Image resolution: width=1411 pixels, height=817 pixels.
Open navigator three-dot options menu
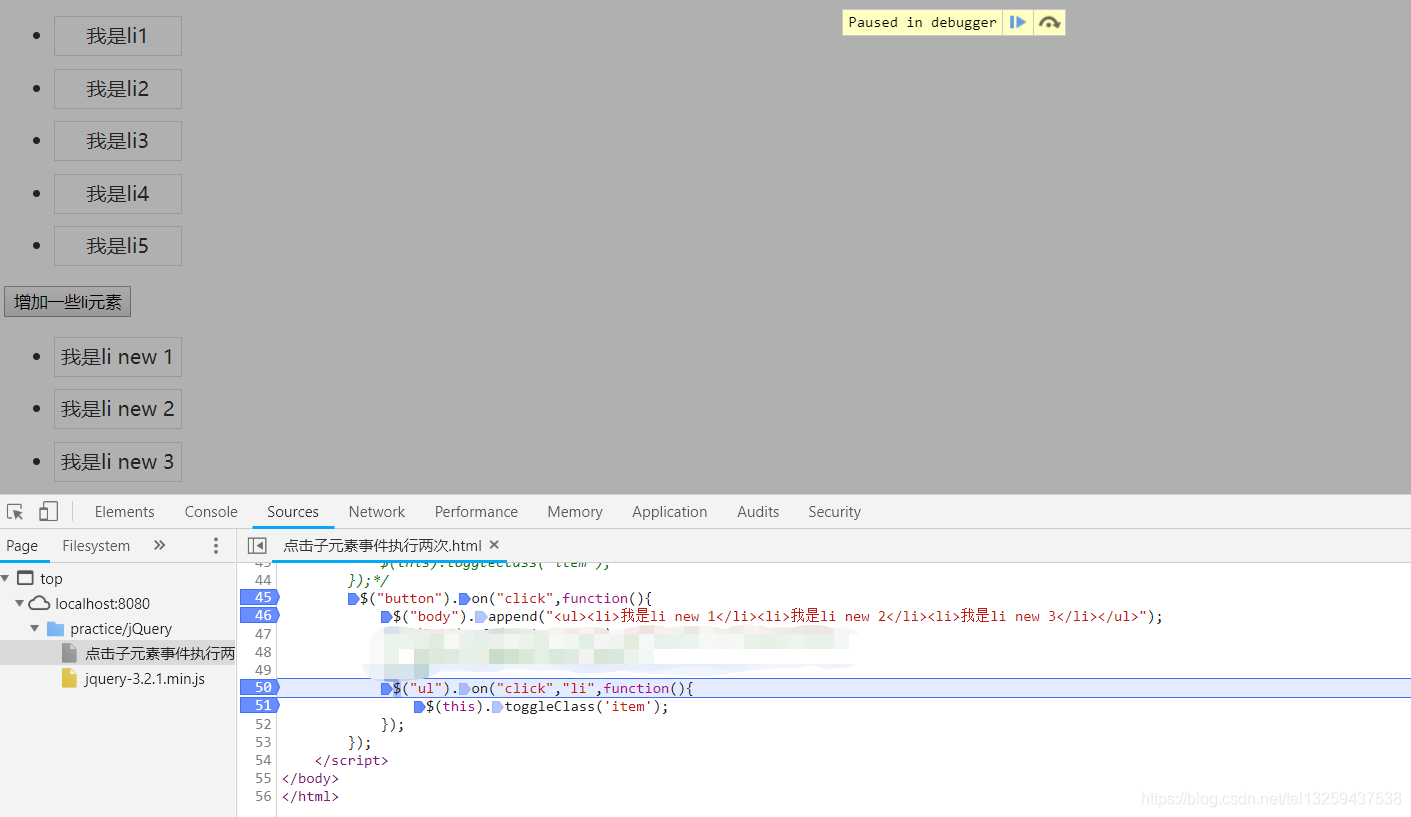(215, 545)
